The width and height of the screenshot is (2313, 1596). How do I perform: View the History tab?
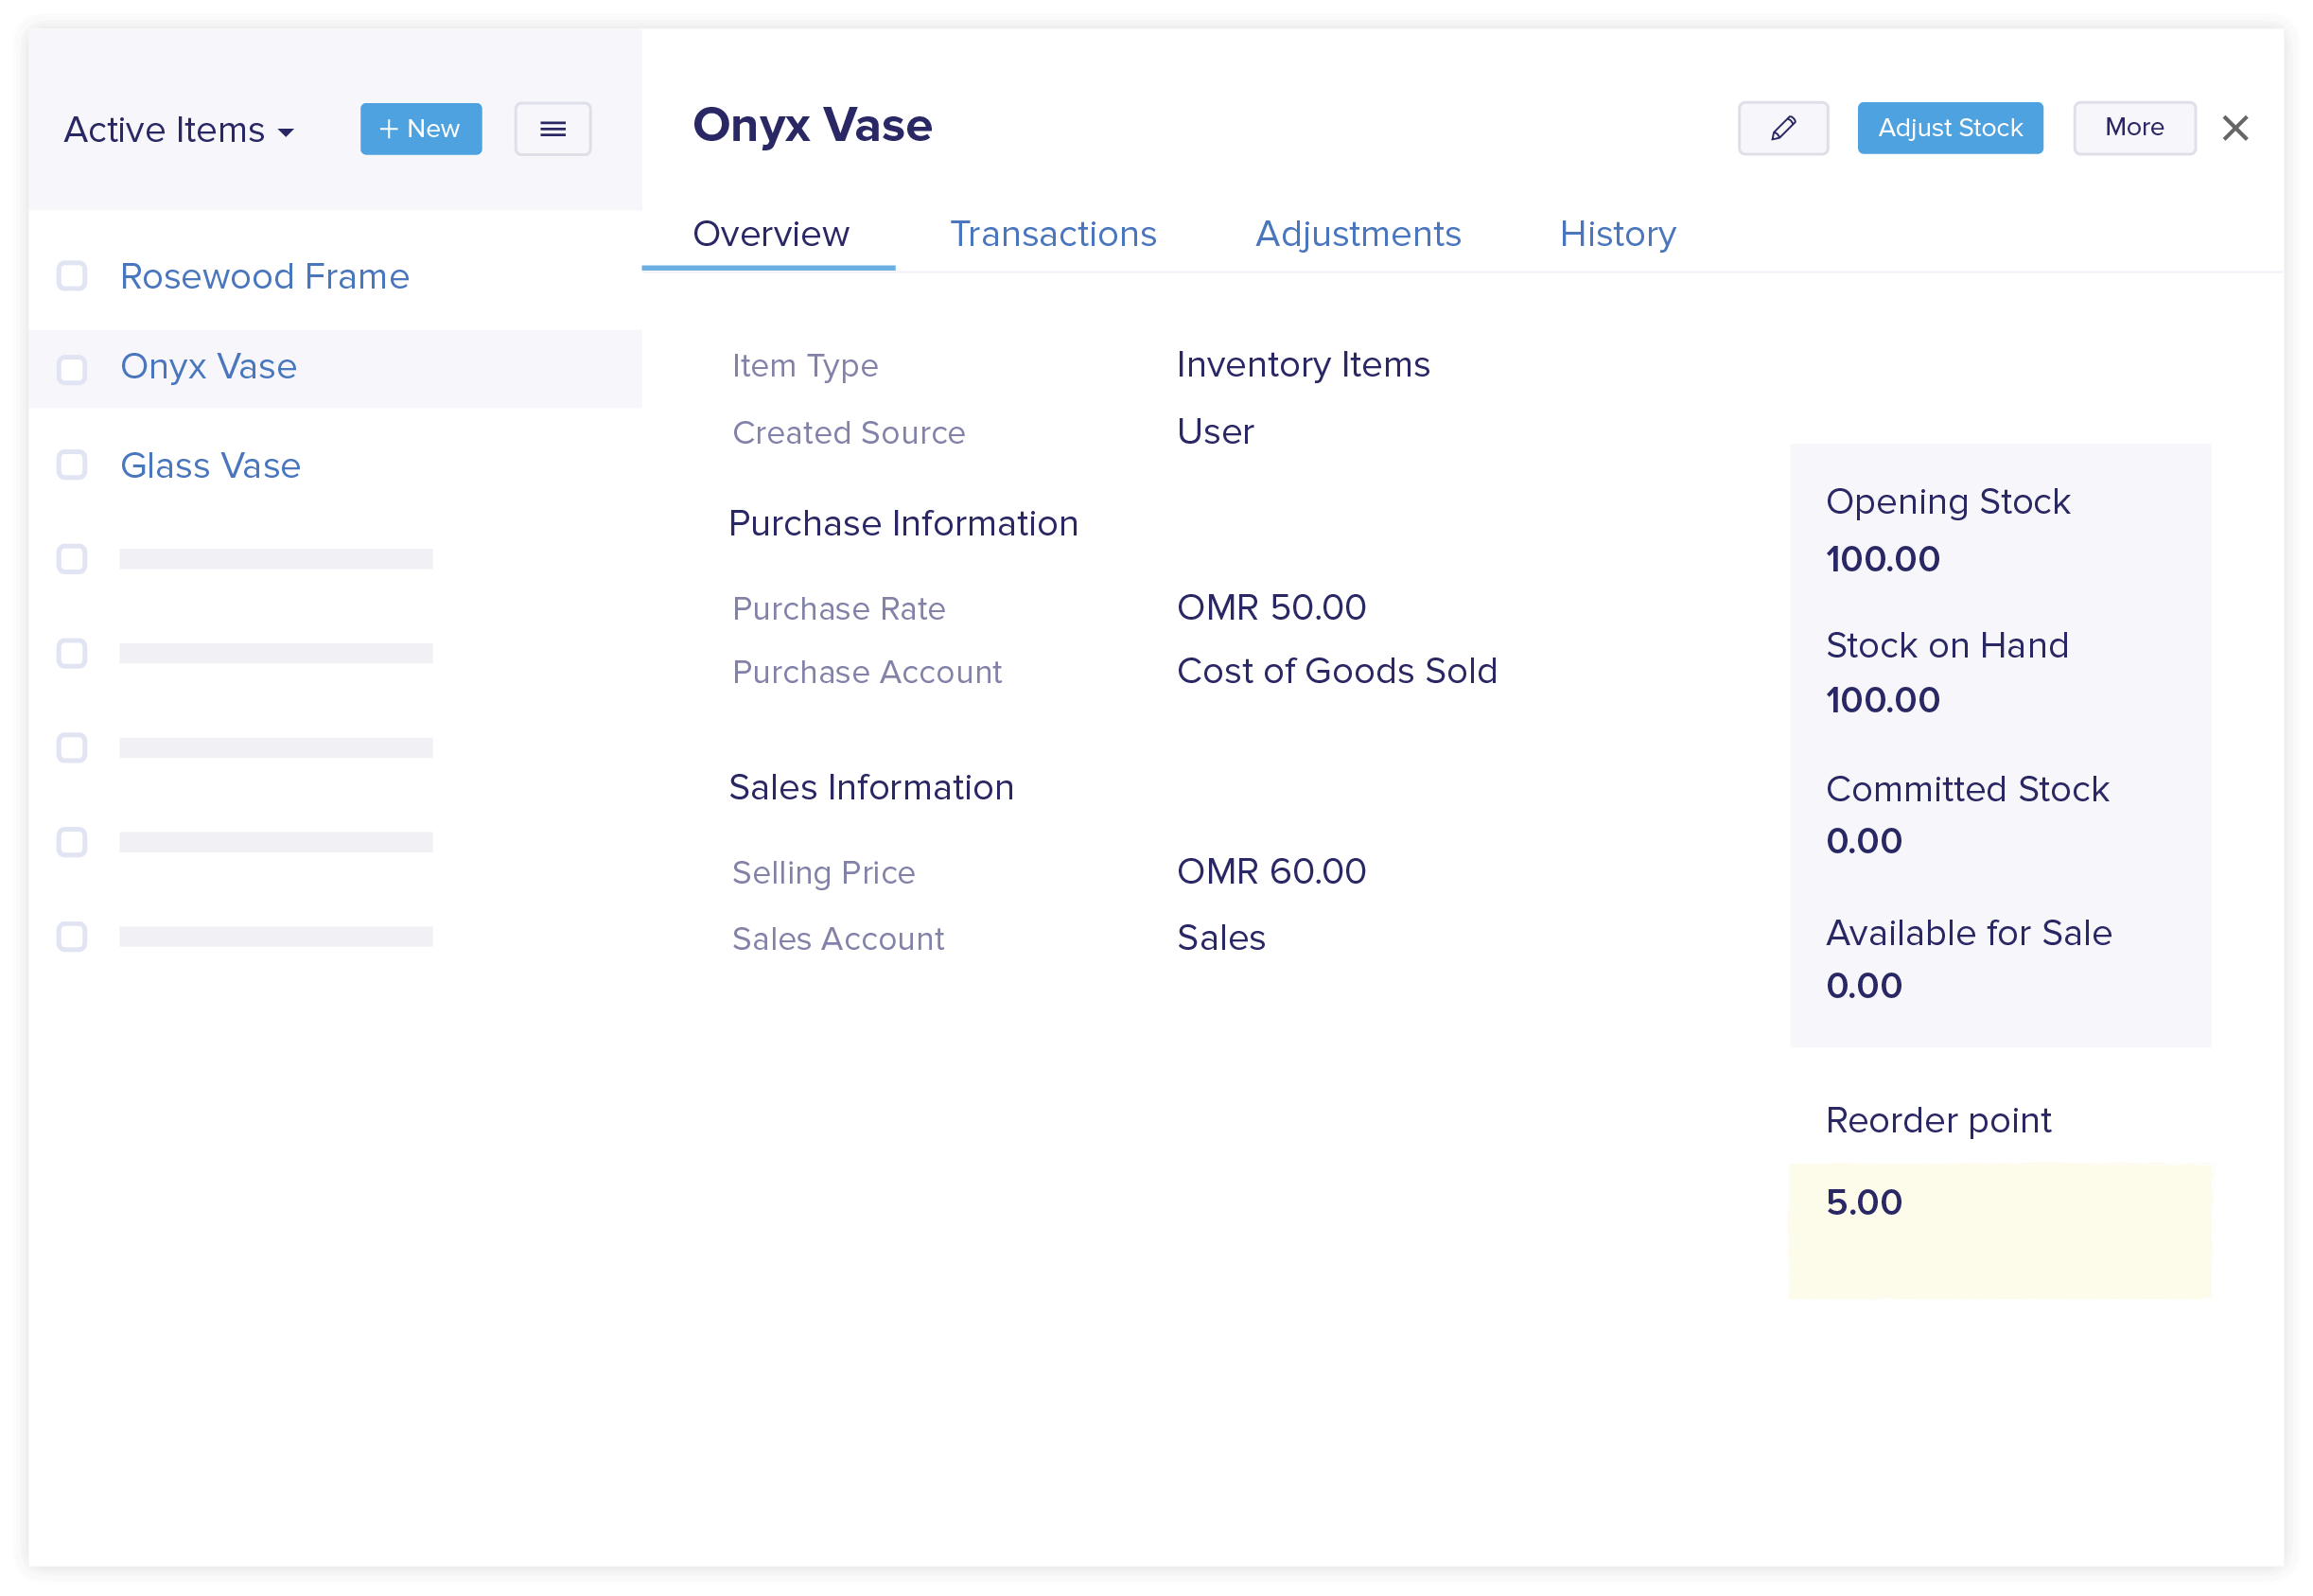pyautogui.click(x=1617, y=234)
